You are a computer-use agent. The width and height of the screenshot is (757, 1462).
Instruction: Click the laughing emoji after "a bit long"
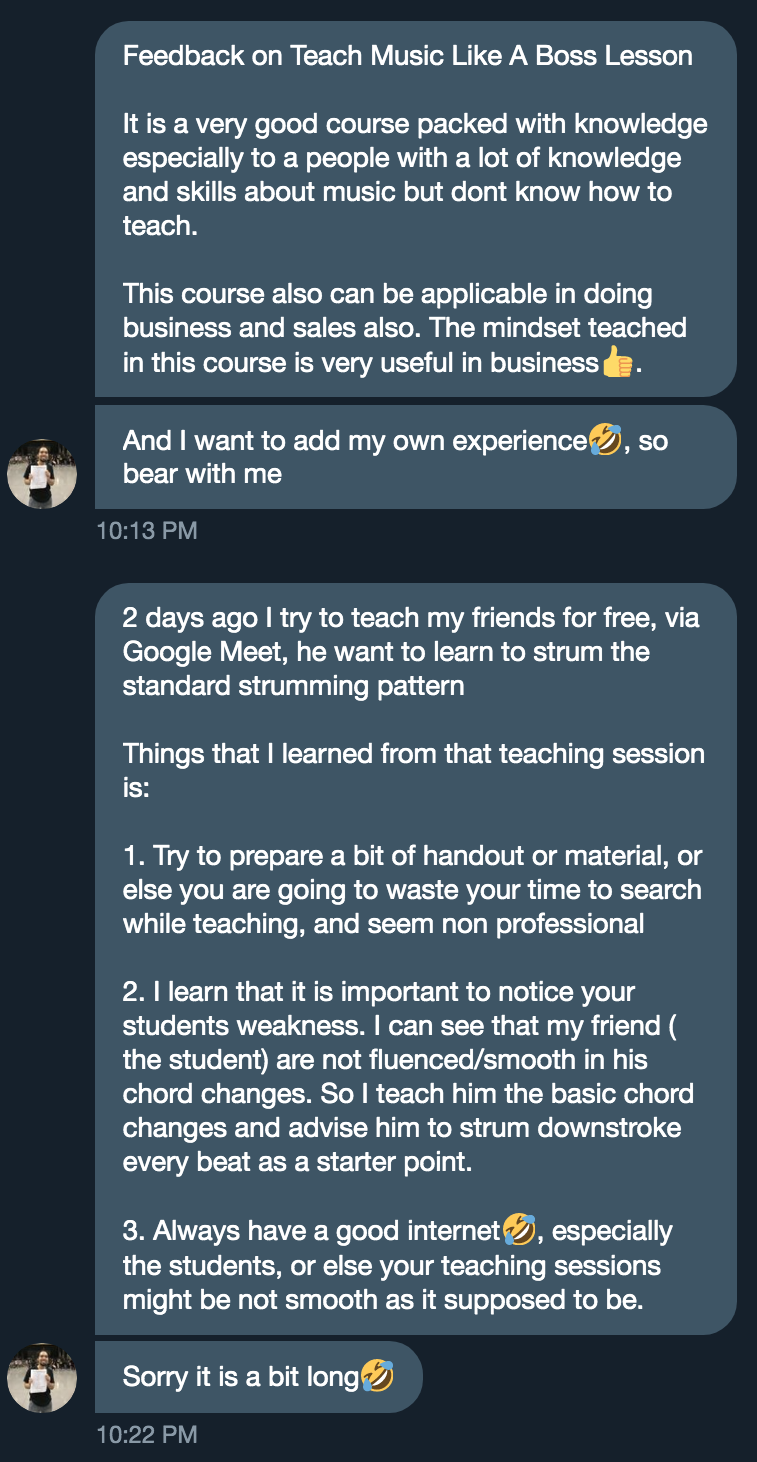[x=377, y=1377]
